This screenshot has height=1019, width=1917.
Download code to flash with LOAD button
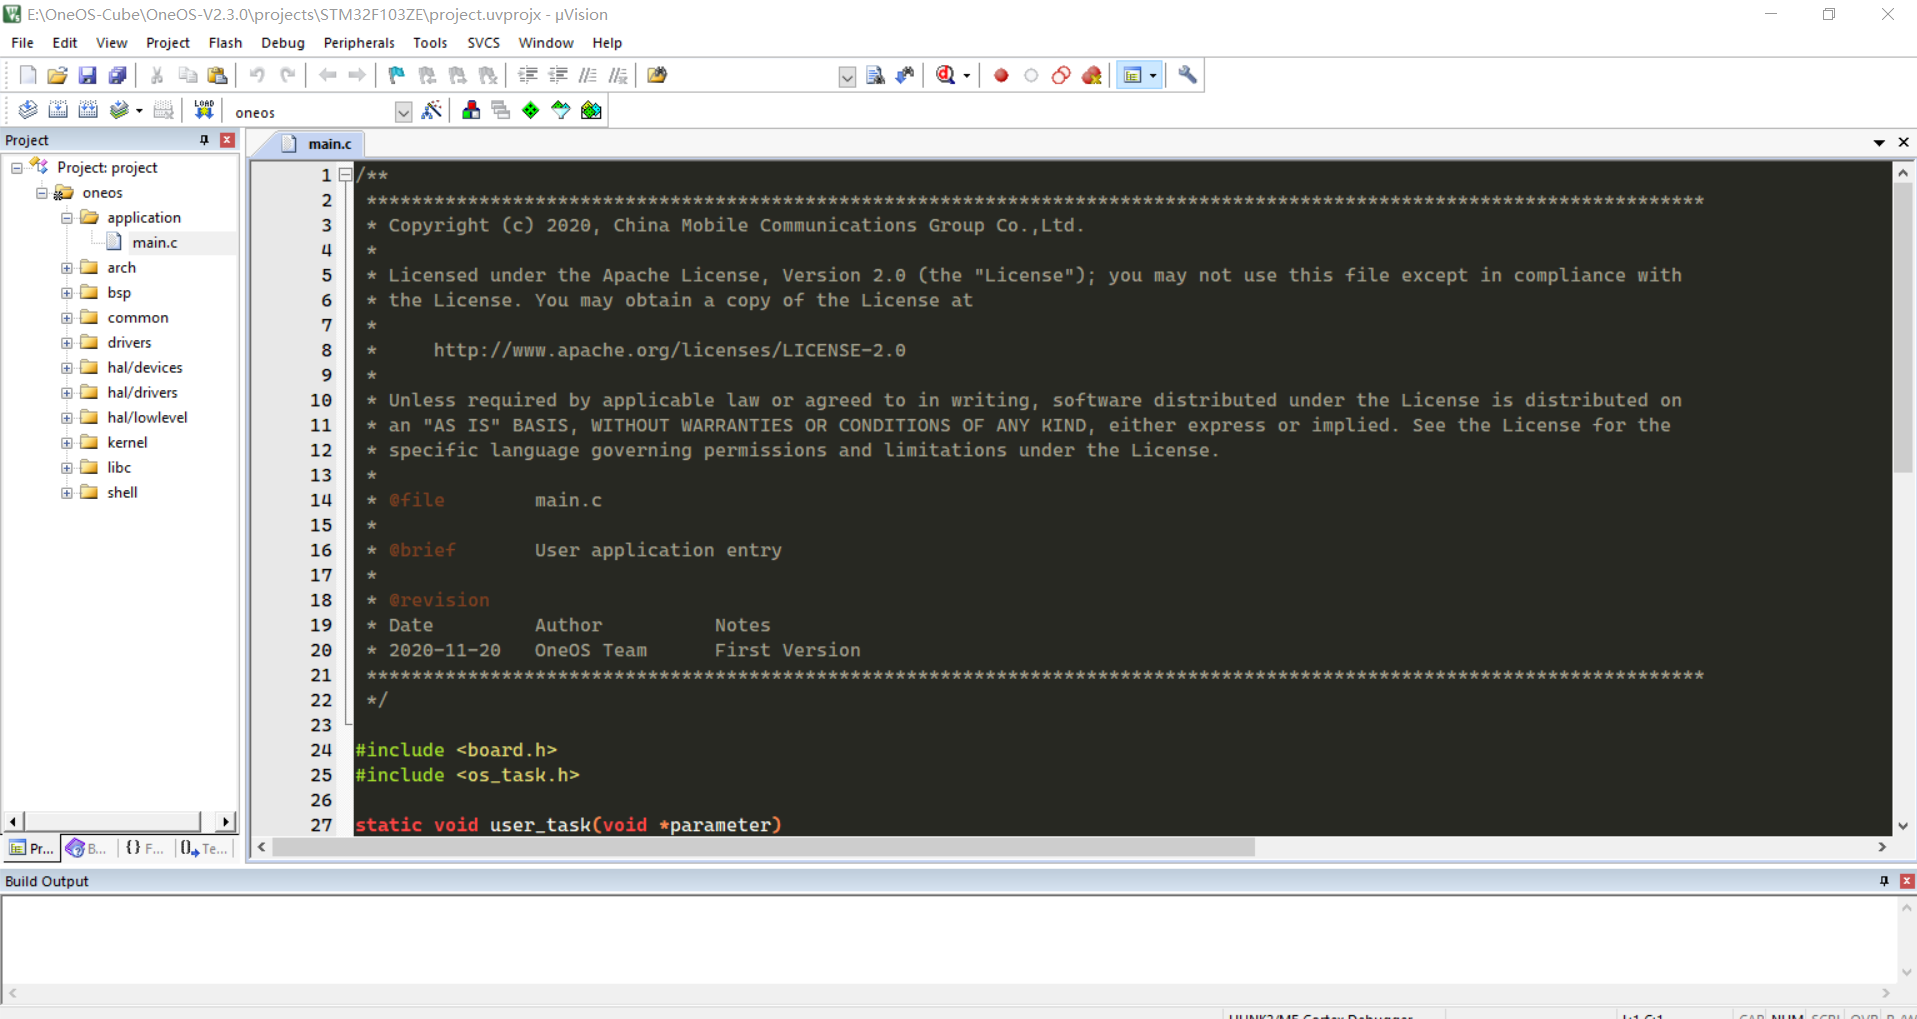pos(203,110)
